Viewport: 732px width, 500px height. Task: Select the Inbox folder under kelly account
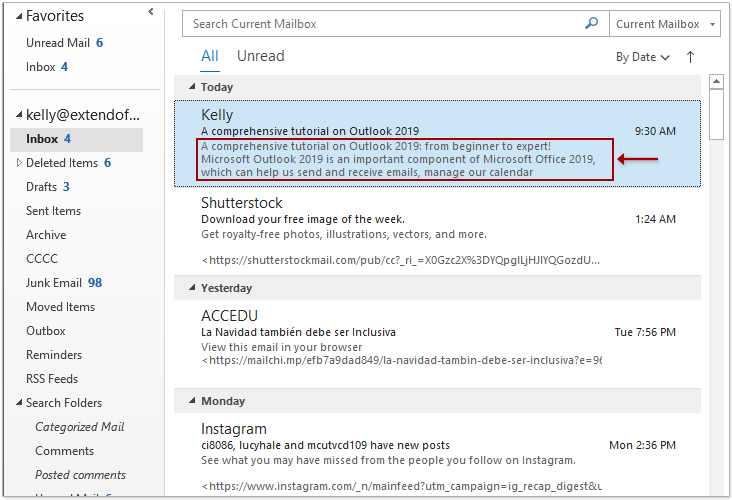click(x=77, y=139)
